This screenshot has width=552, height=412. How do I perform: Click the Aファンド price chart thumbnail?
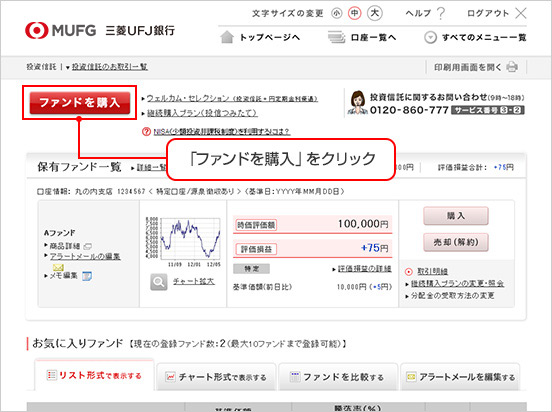[183, 242]
